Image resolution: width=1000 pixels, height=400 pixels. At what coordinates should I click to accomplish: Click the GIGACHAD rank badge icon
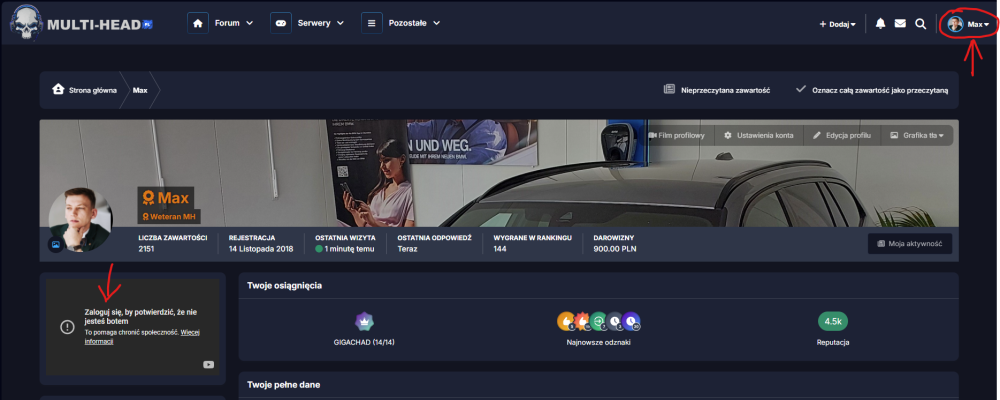tap(364, 321)
